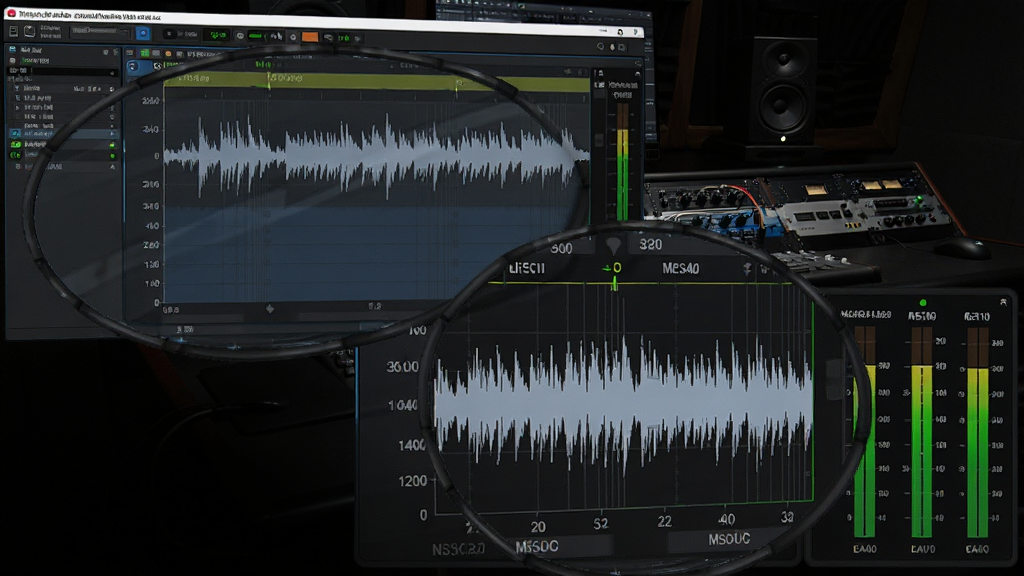Image resolution: width=1024 pixels, height=576 pixels.
Task: Click the EAU0 label under middle meter
Action: coord(923,550)
